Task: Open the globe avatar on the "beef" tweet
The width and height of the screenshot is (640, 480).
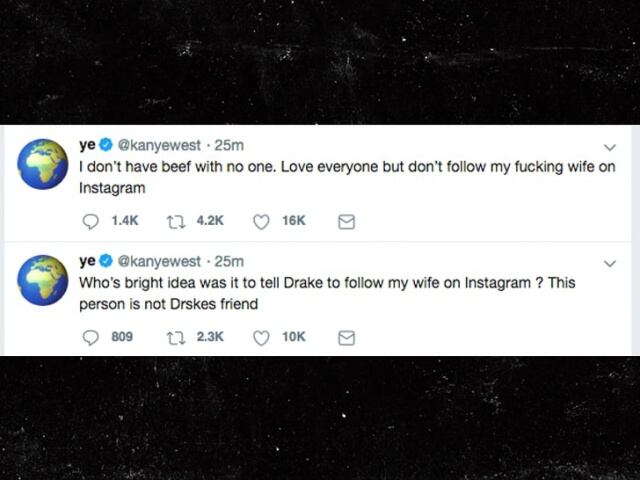Action: pos(43,165)
